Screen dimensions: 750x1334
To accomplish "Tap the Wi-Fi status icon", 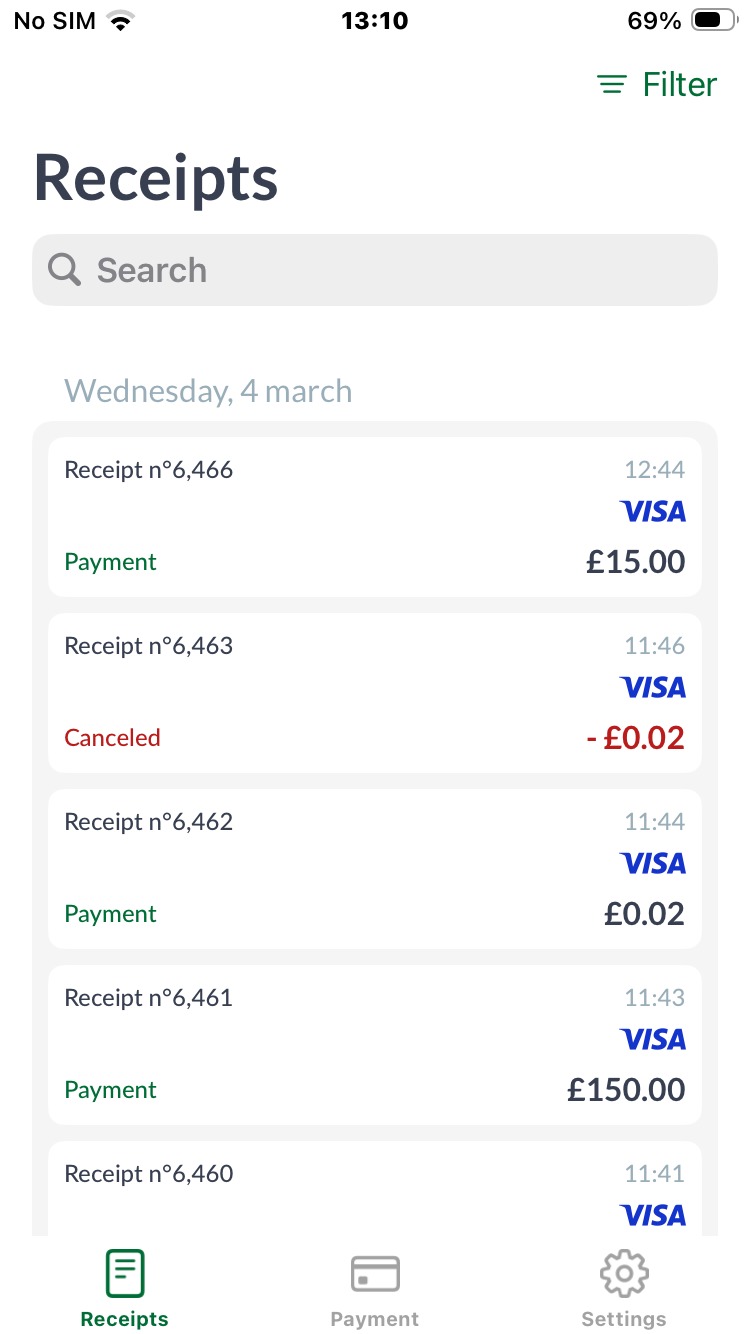I will 122,21.
